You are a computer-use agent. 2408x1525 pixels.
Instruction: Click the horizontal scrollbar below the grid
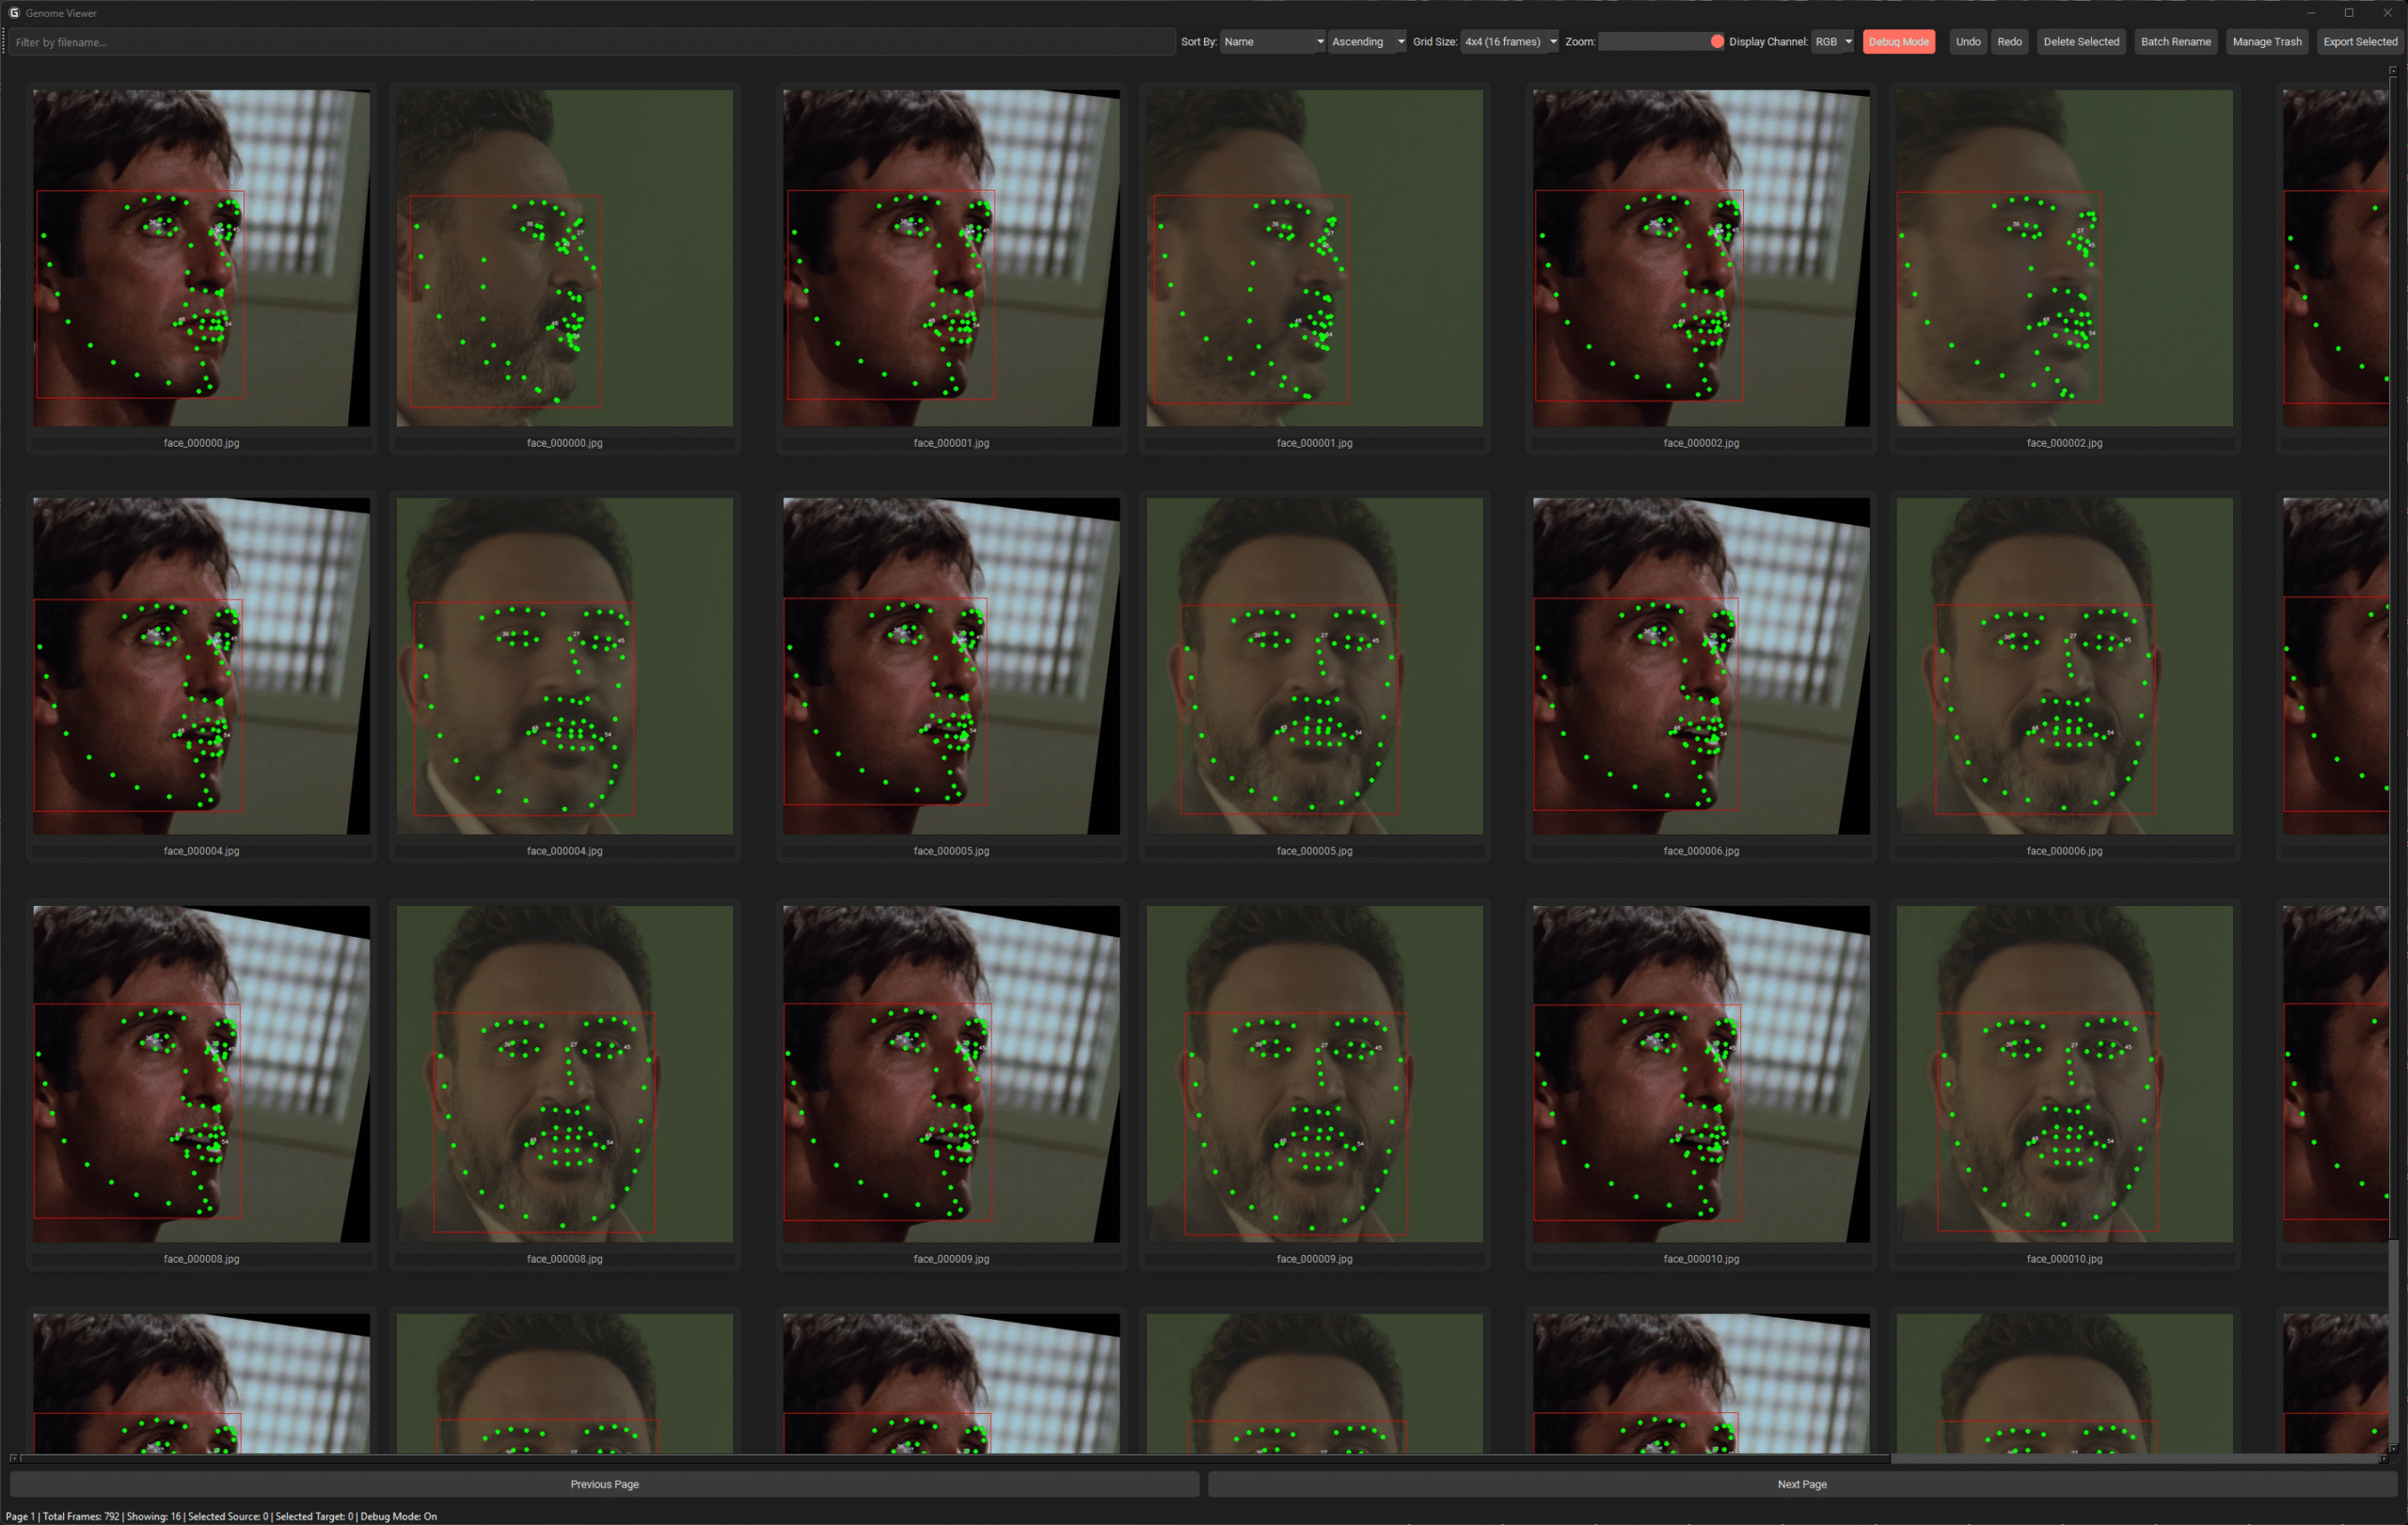pyautogui.click(x=1199, y=1459)
